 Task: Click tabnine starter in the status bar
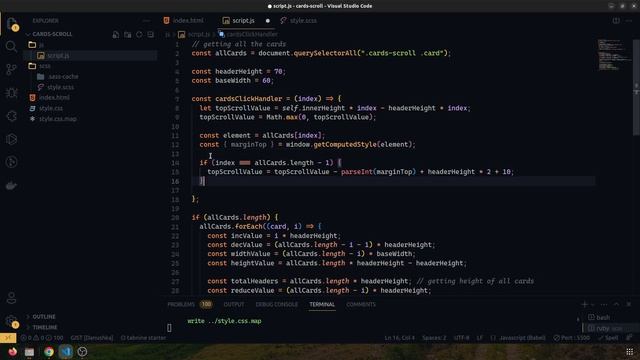tap(143, 338)
